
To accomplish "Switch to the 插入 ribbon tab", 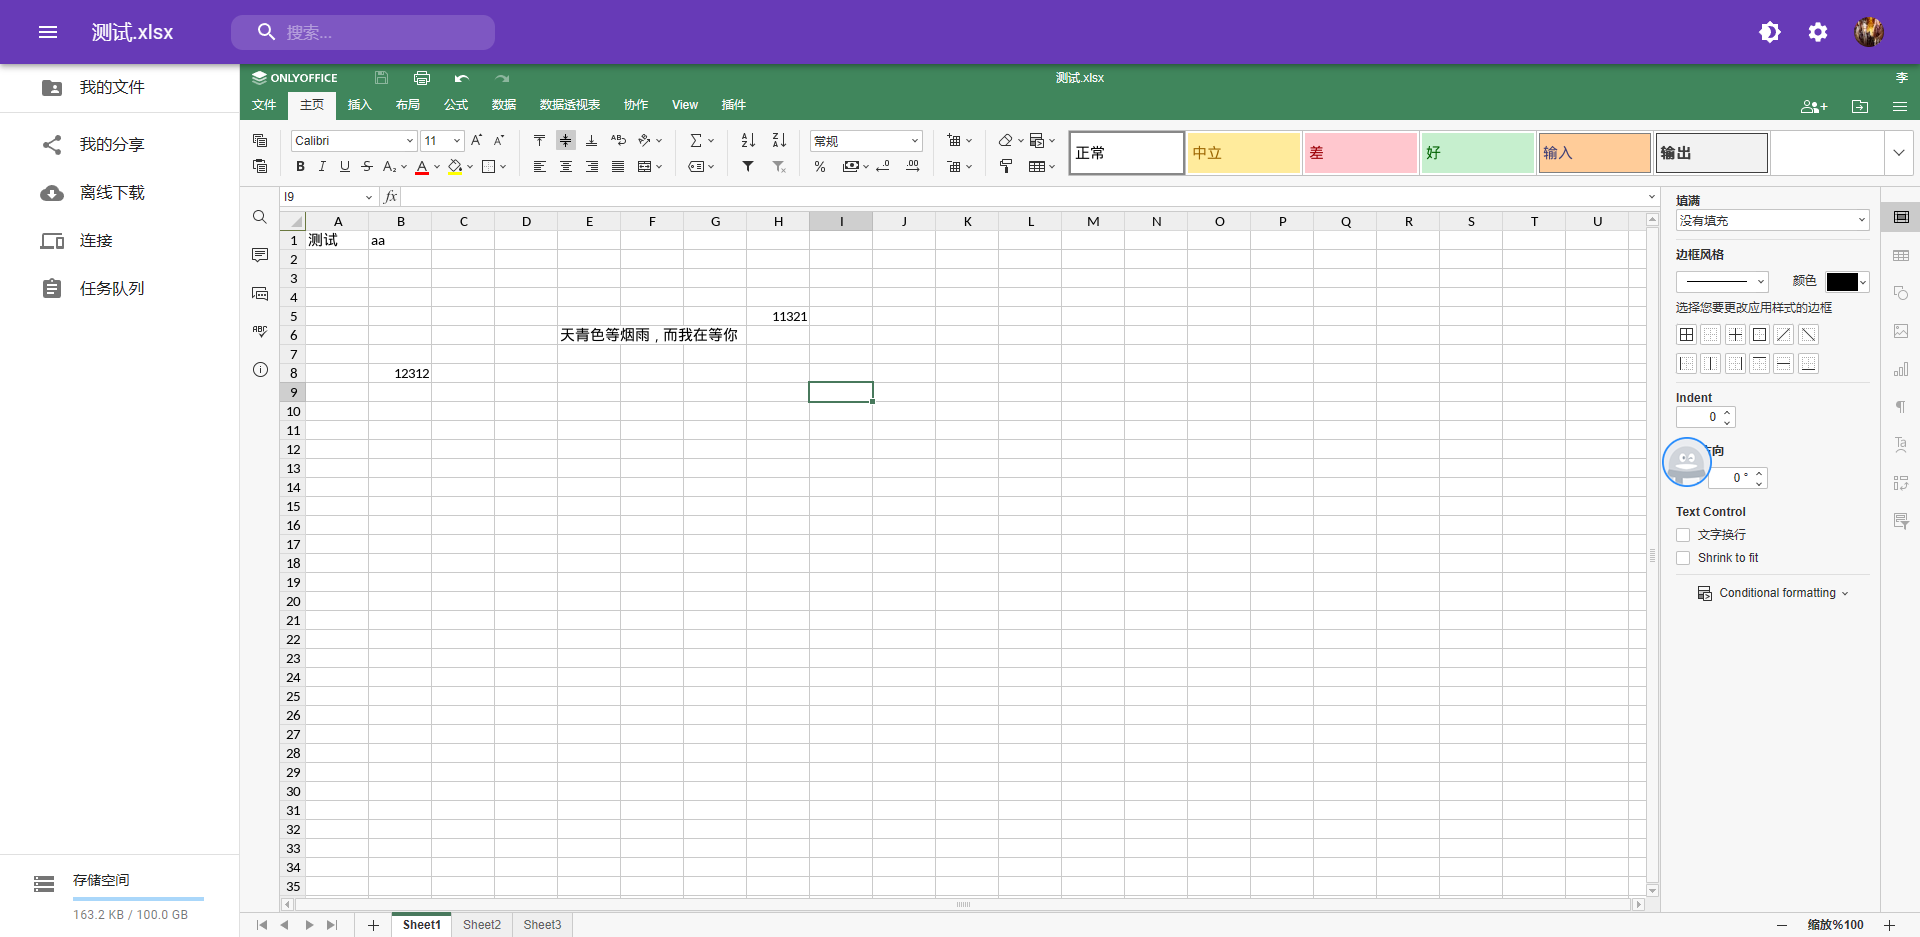I will point(359,105).
